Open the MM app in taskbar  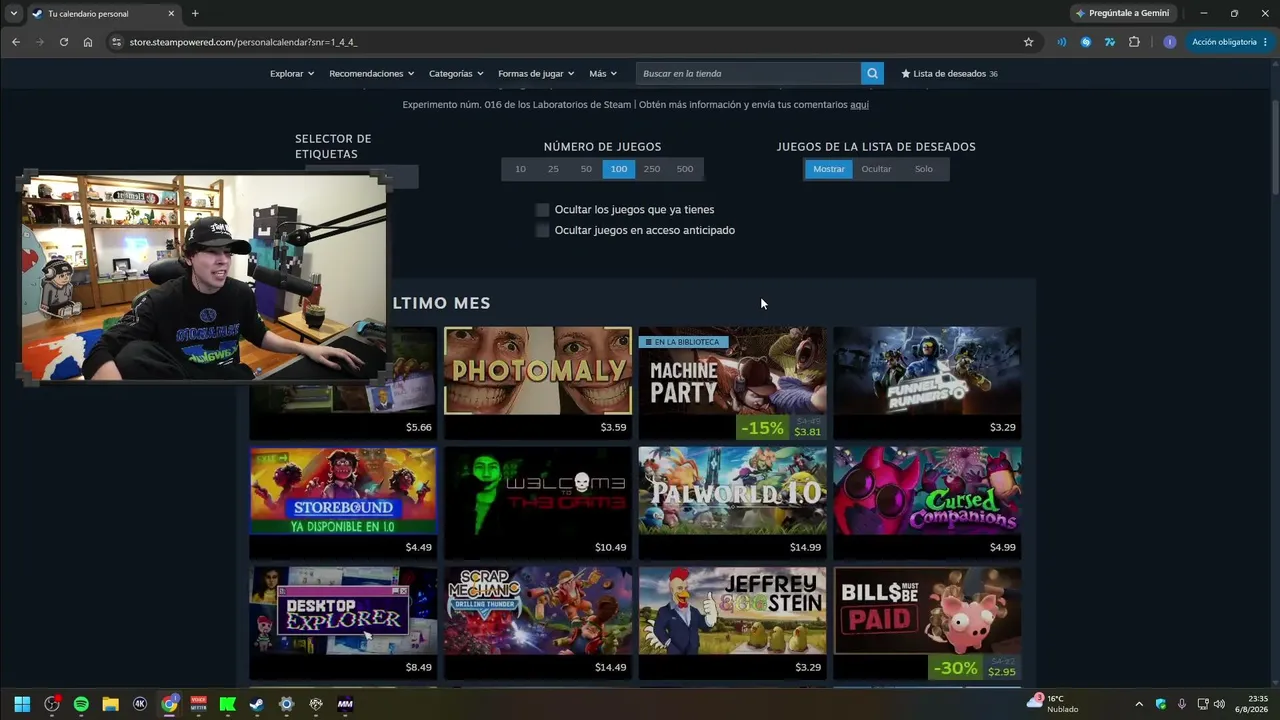pos(345,704)
